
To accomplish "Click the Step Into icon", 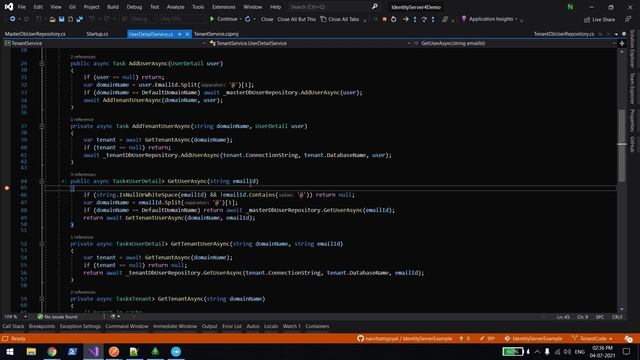I will (x=415, y=19).
